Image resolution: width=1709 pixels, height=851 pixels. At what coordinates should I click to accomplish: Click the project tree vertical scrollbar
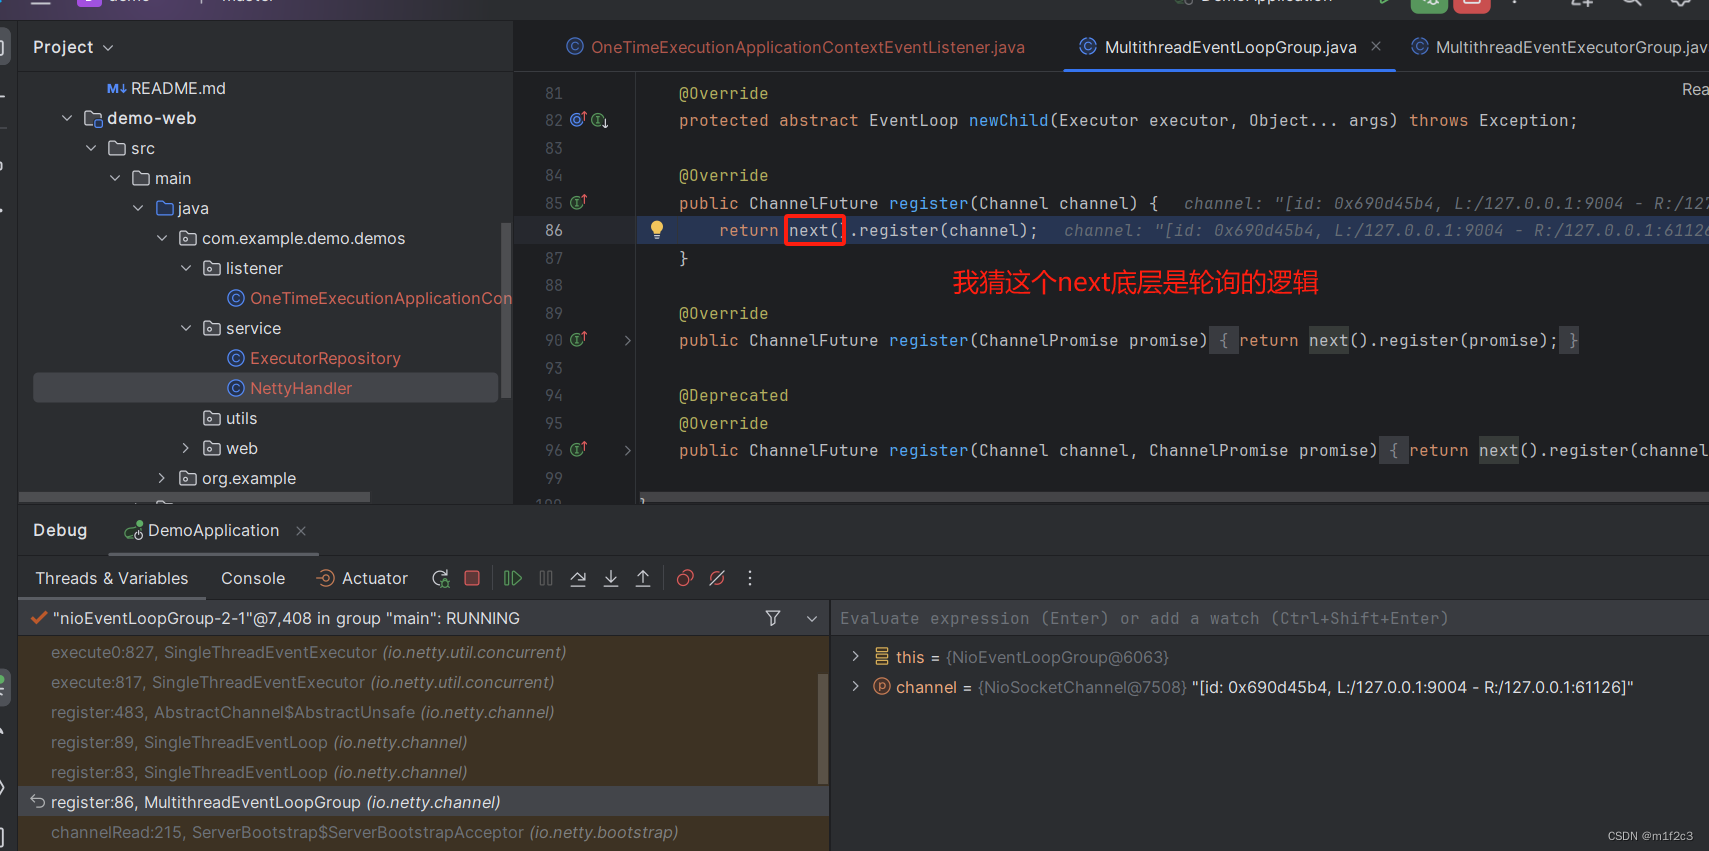pos(506,310)
